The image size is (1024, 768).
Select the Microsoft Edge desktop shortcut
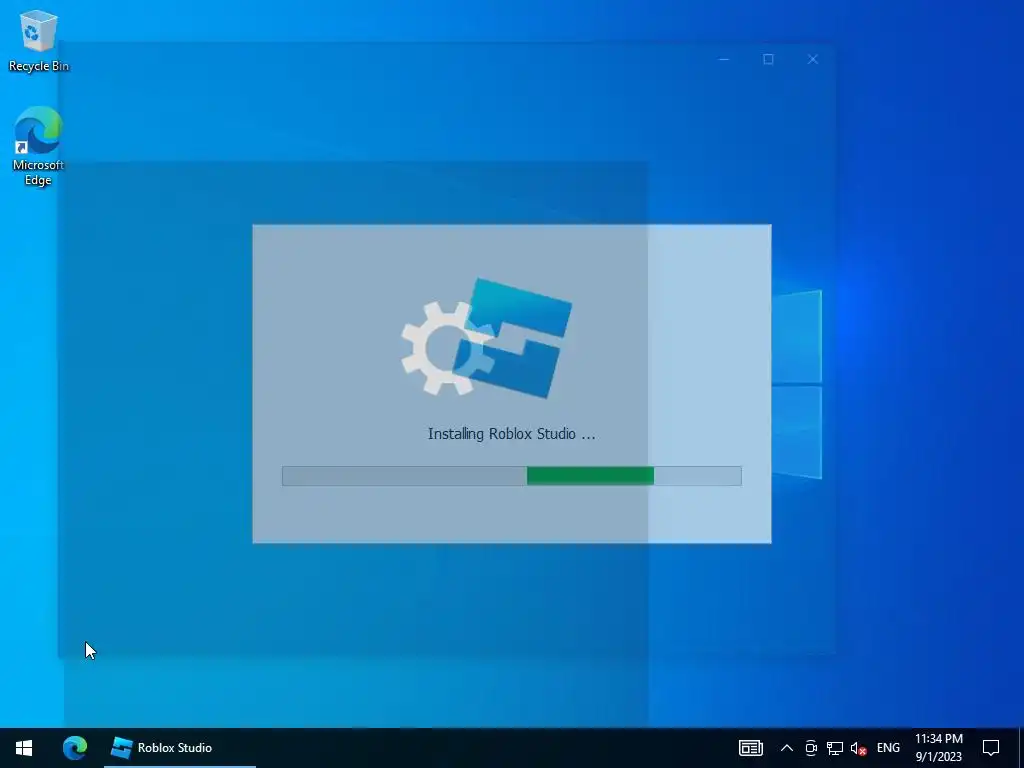tap(39, 146)
